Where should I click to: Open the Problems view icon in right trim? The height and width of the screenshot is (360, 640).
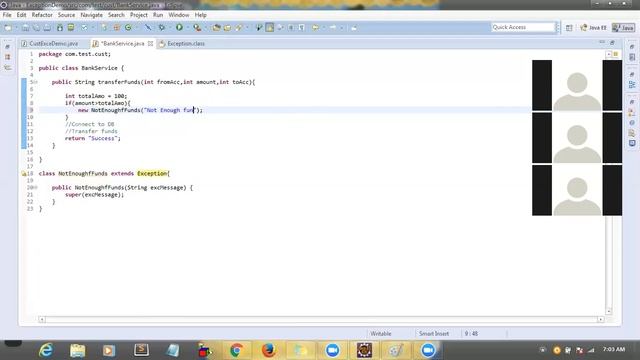[x=632, y=113]
